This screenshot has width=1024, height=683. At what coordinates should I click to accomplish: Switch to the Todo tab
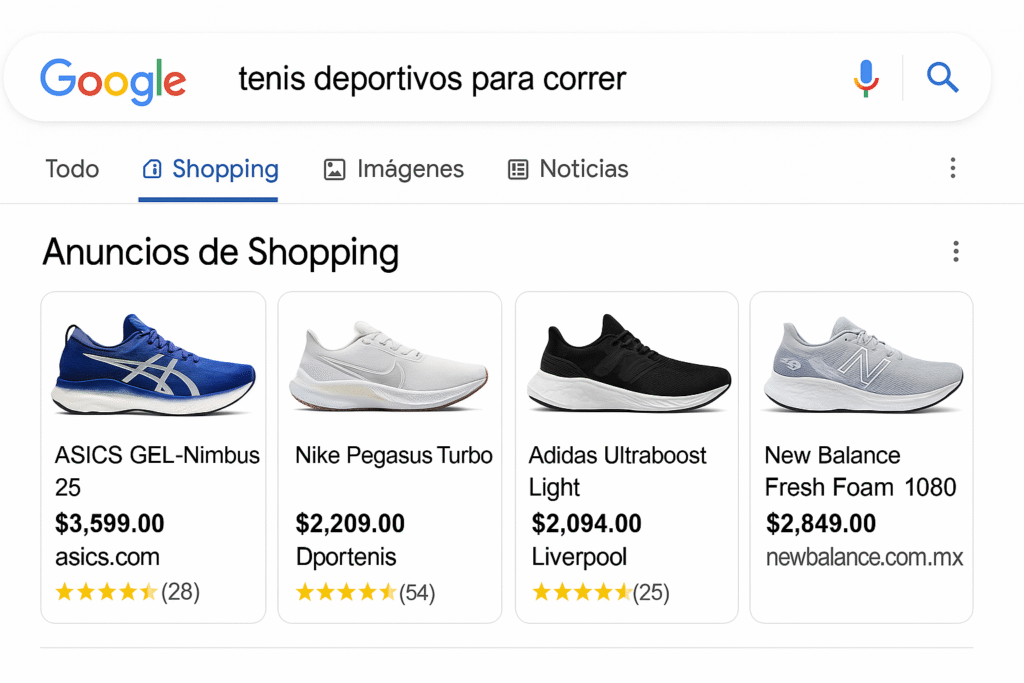[x=72, y=169]
